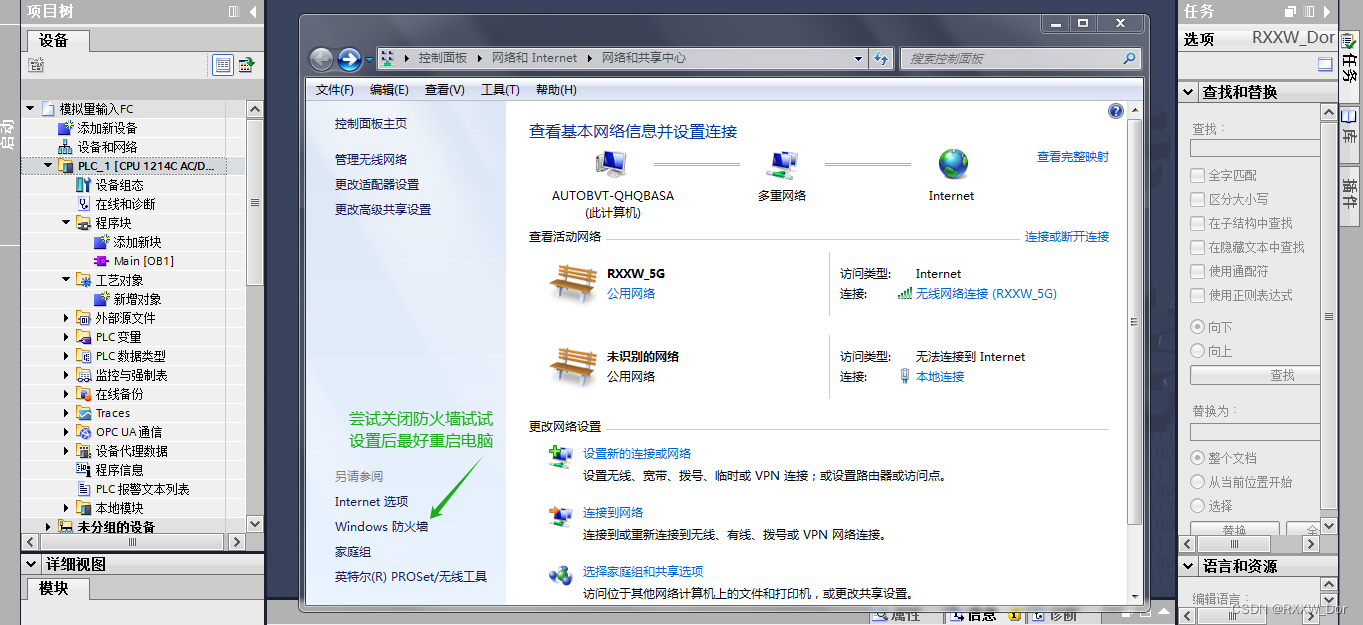
Task: Click the devices and networks icon in tree
Action: pos(66,147)
